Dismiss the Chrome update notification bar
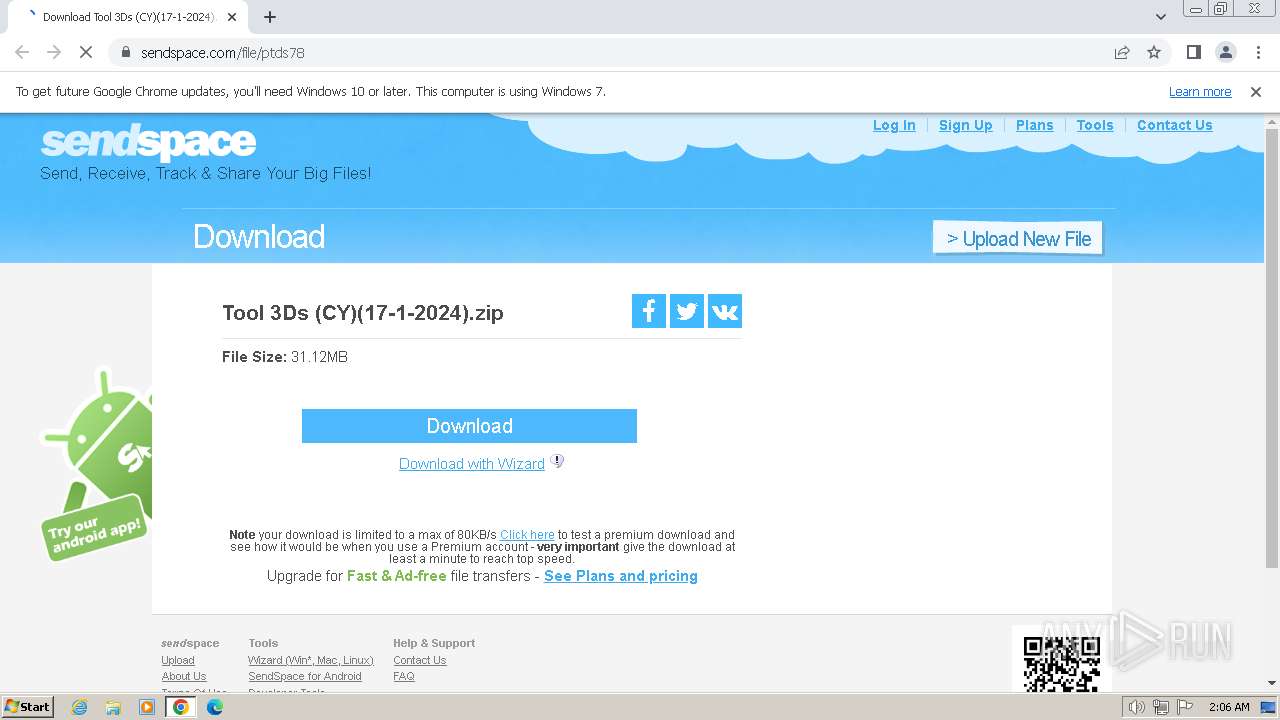Screen dimensions: 1280x720 point(1256,91)
